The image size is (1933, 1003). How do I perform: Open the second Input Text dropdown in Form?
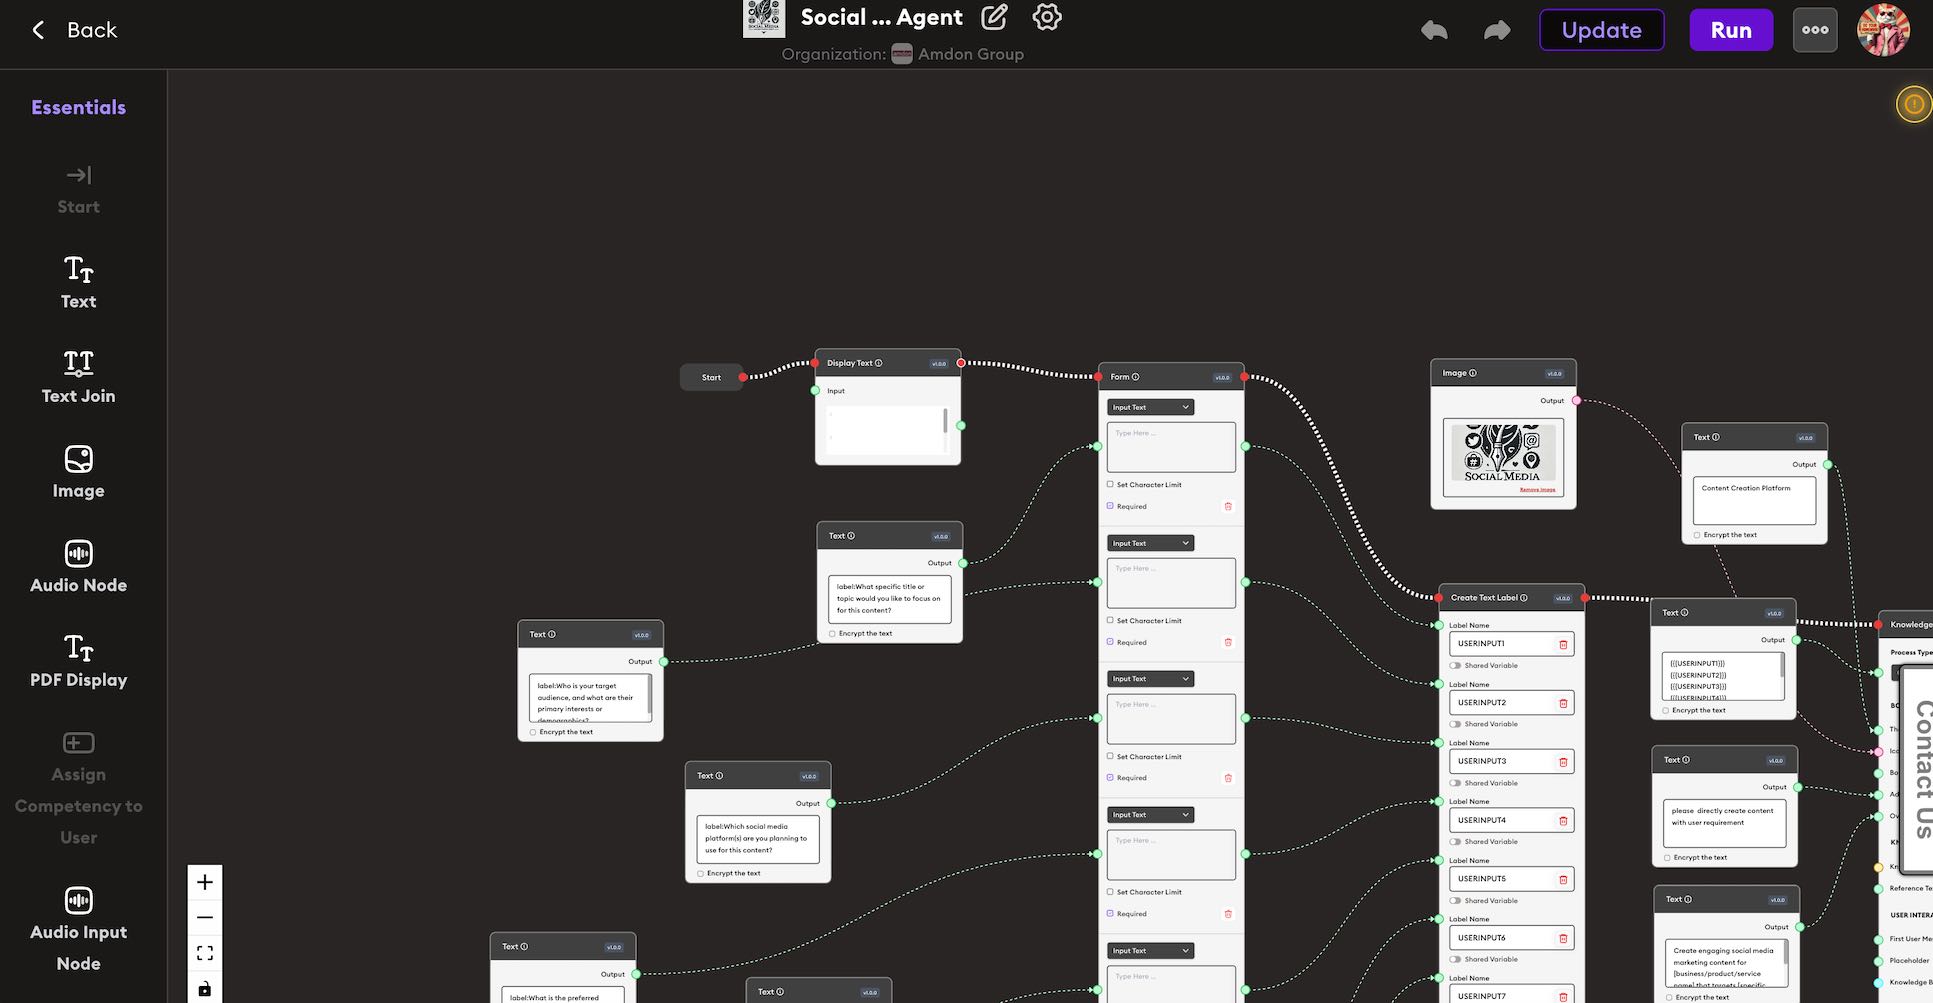pos(1149,542)
